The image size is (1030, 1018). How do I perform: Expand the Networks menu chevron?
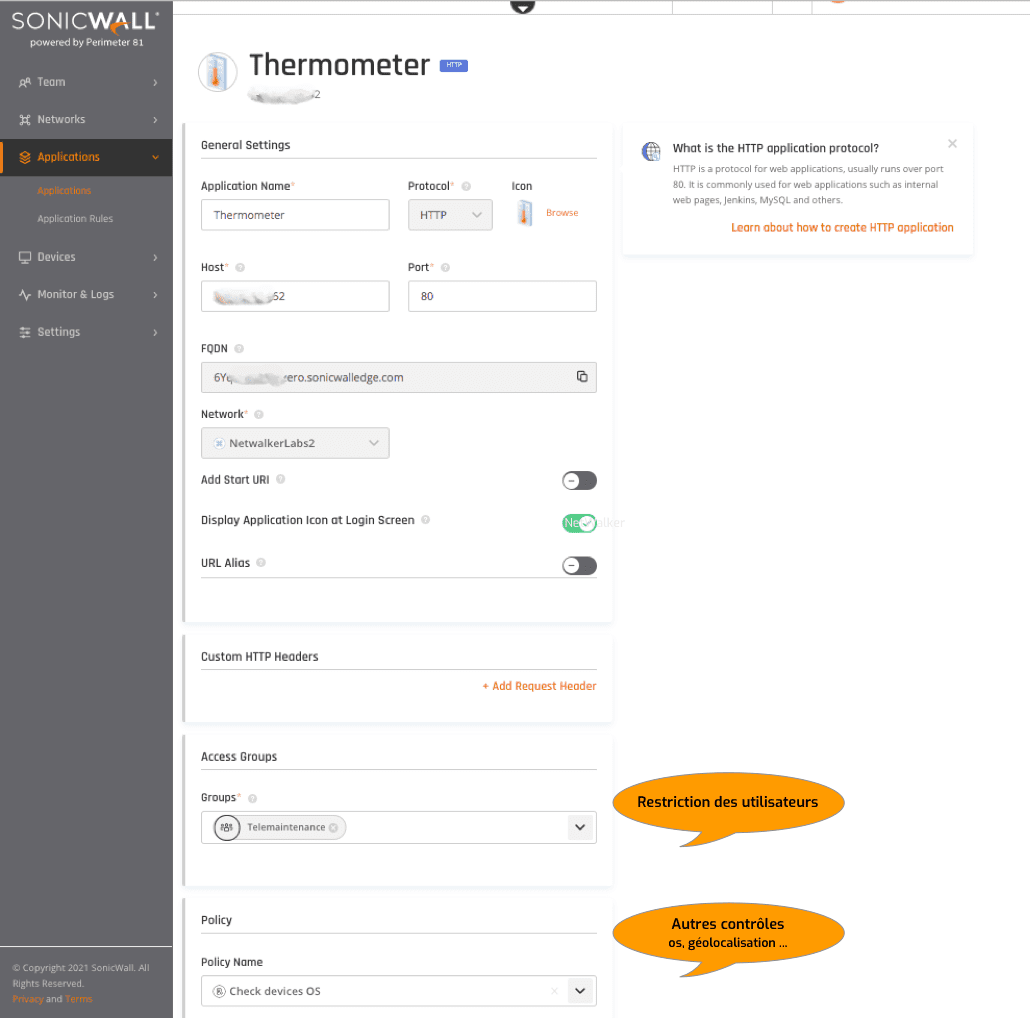pyautogui.click(x=156, y=120)
